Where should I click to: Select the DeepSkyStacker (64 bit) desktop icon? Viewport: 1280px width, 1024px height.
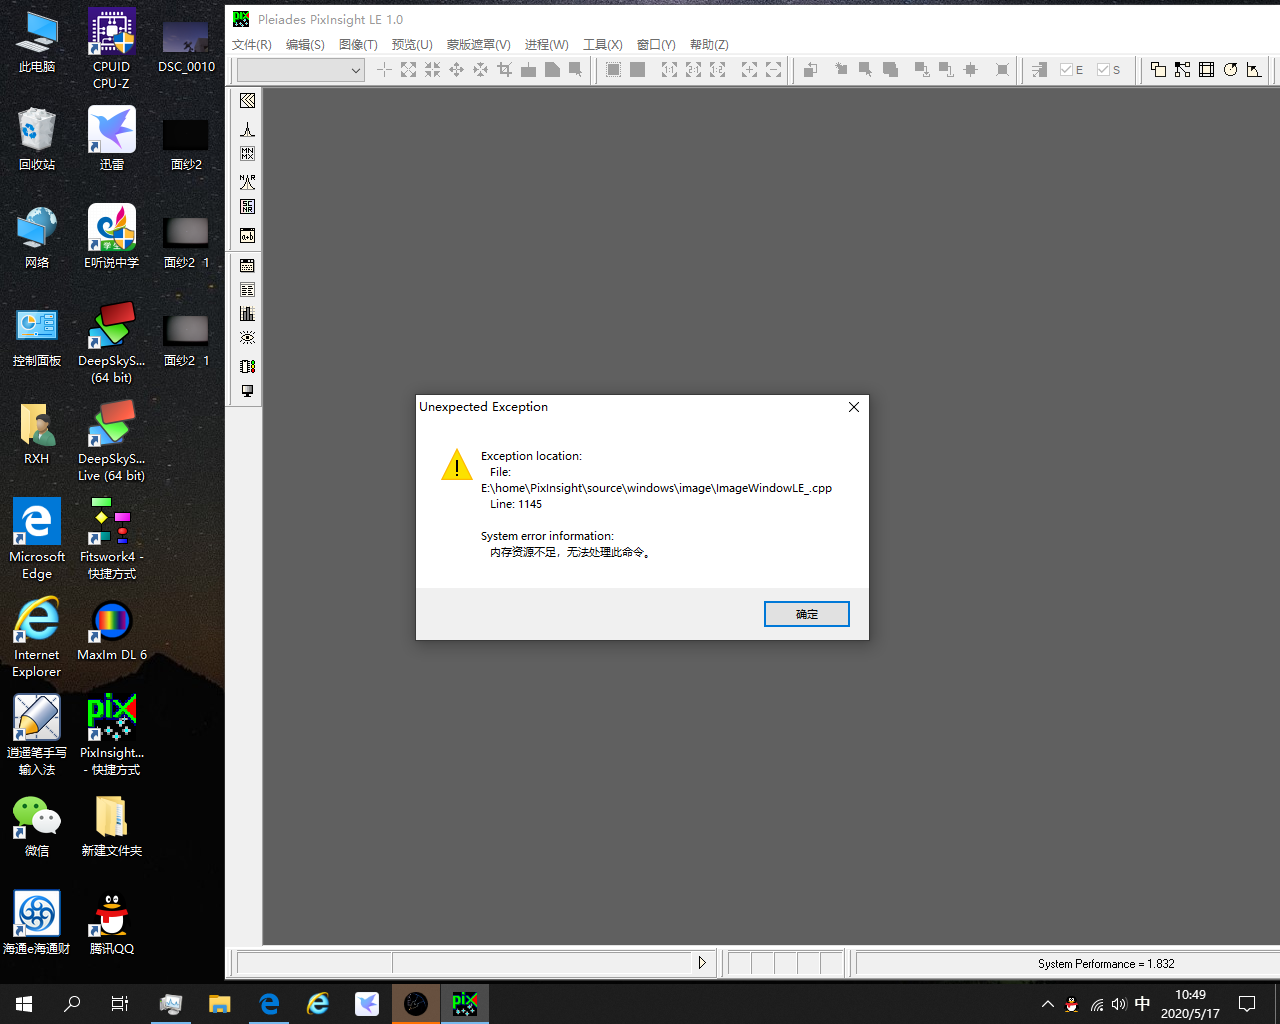tap(112, 342)
